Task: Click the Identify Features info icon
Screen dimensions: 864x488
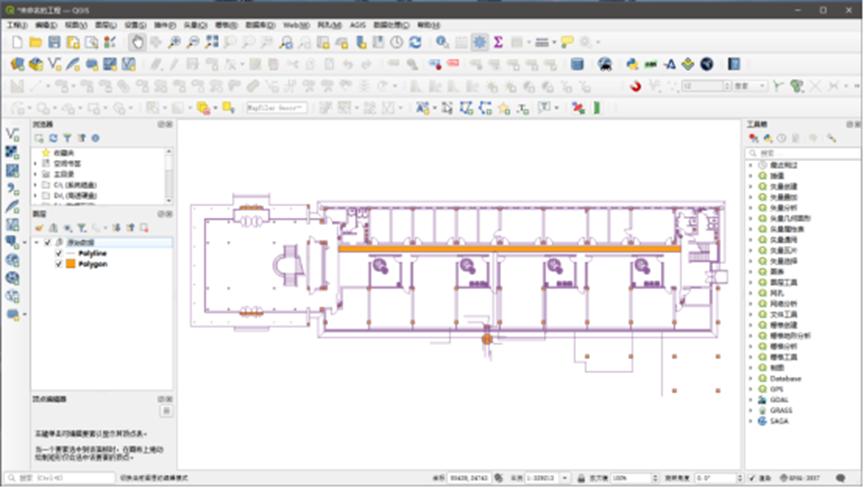Action: (x=442, y=42)
